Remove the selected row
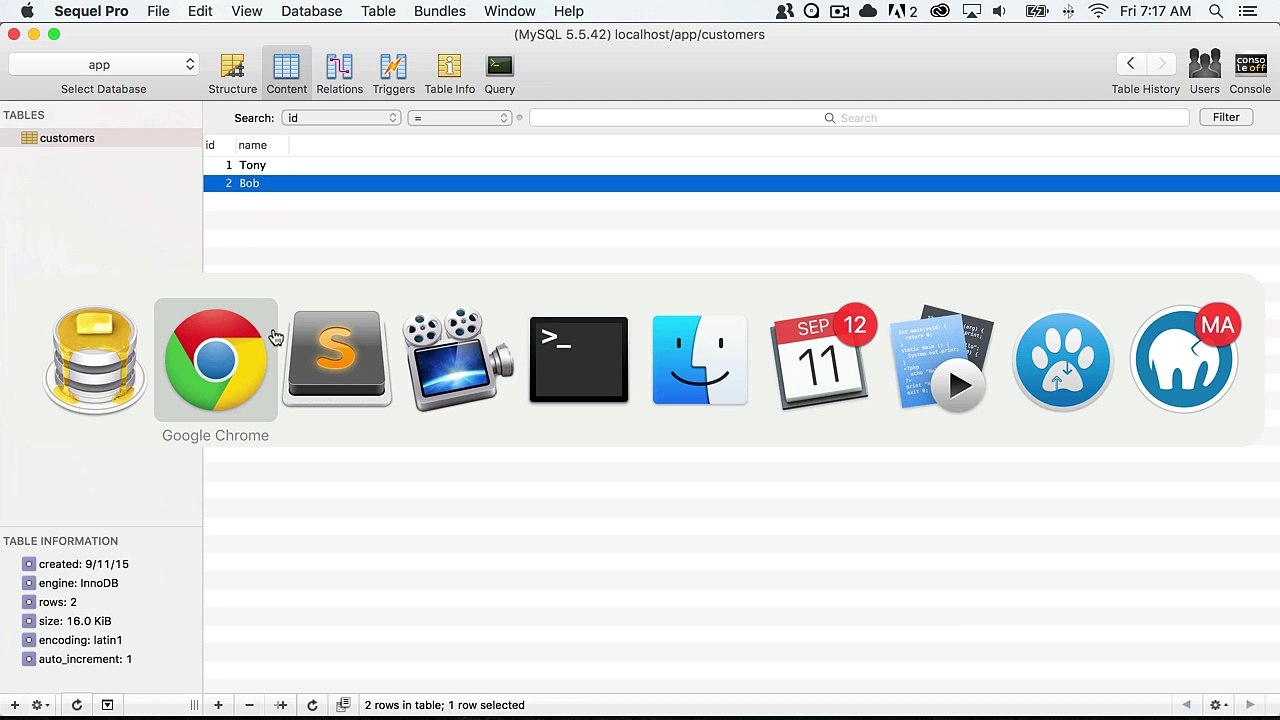The image size is (1280, 720). pos(249,705)
